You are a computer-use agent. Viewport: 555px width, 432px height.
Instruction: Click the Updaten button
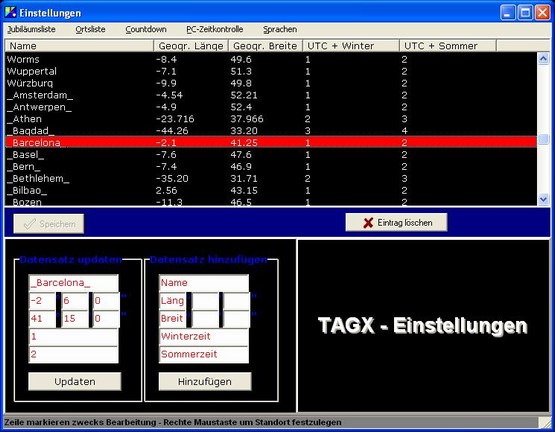point(75,381)
